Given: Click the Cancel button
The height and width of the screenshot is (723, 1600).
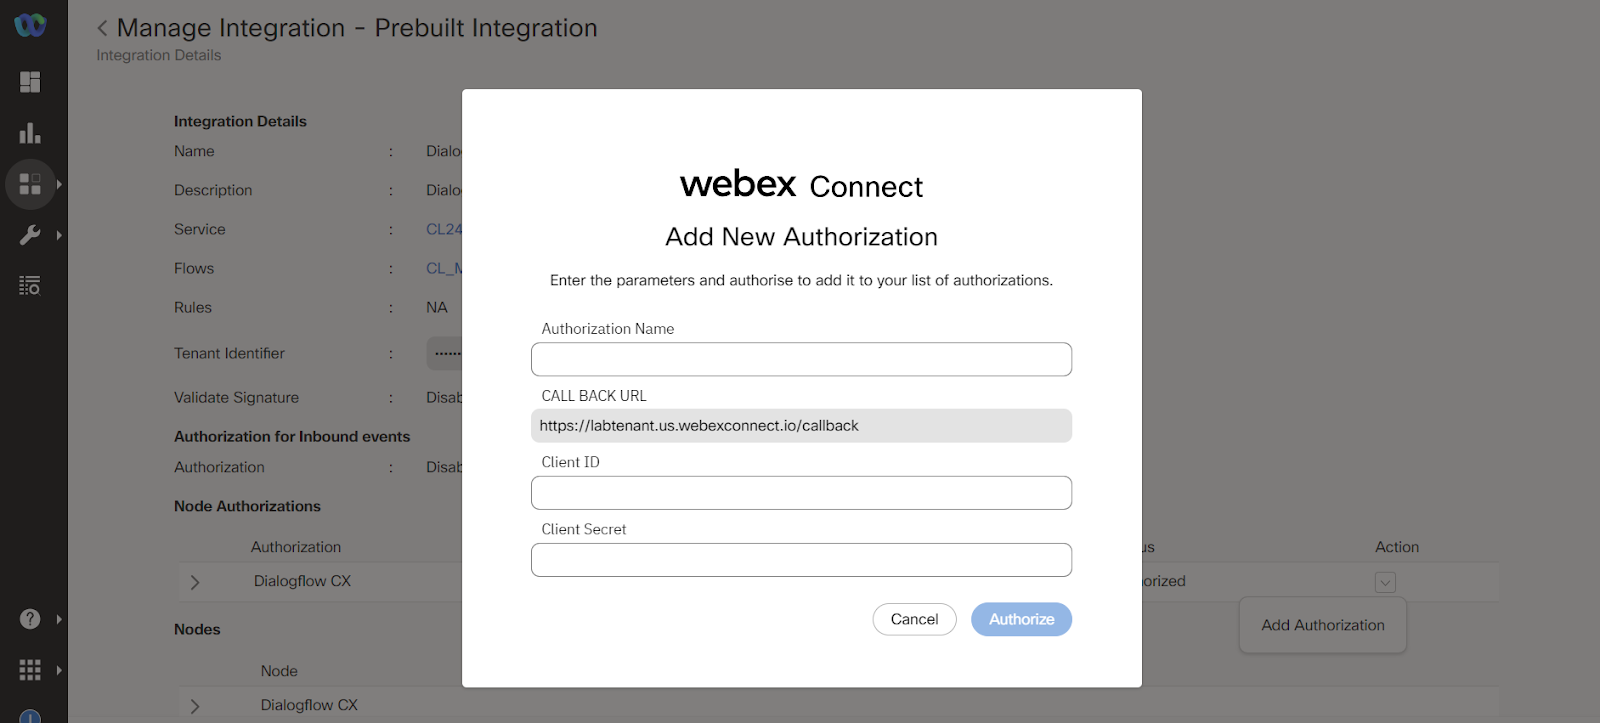Looking at the screenshot, I should [x=914, y=619].
